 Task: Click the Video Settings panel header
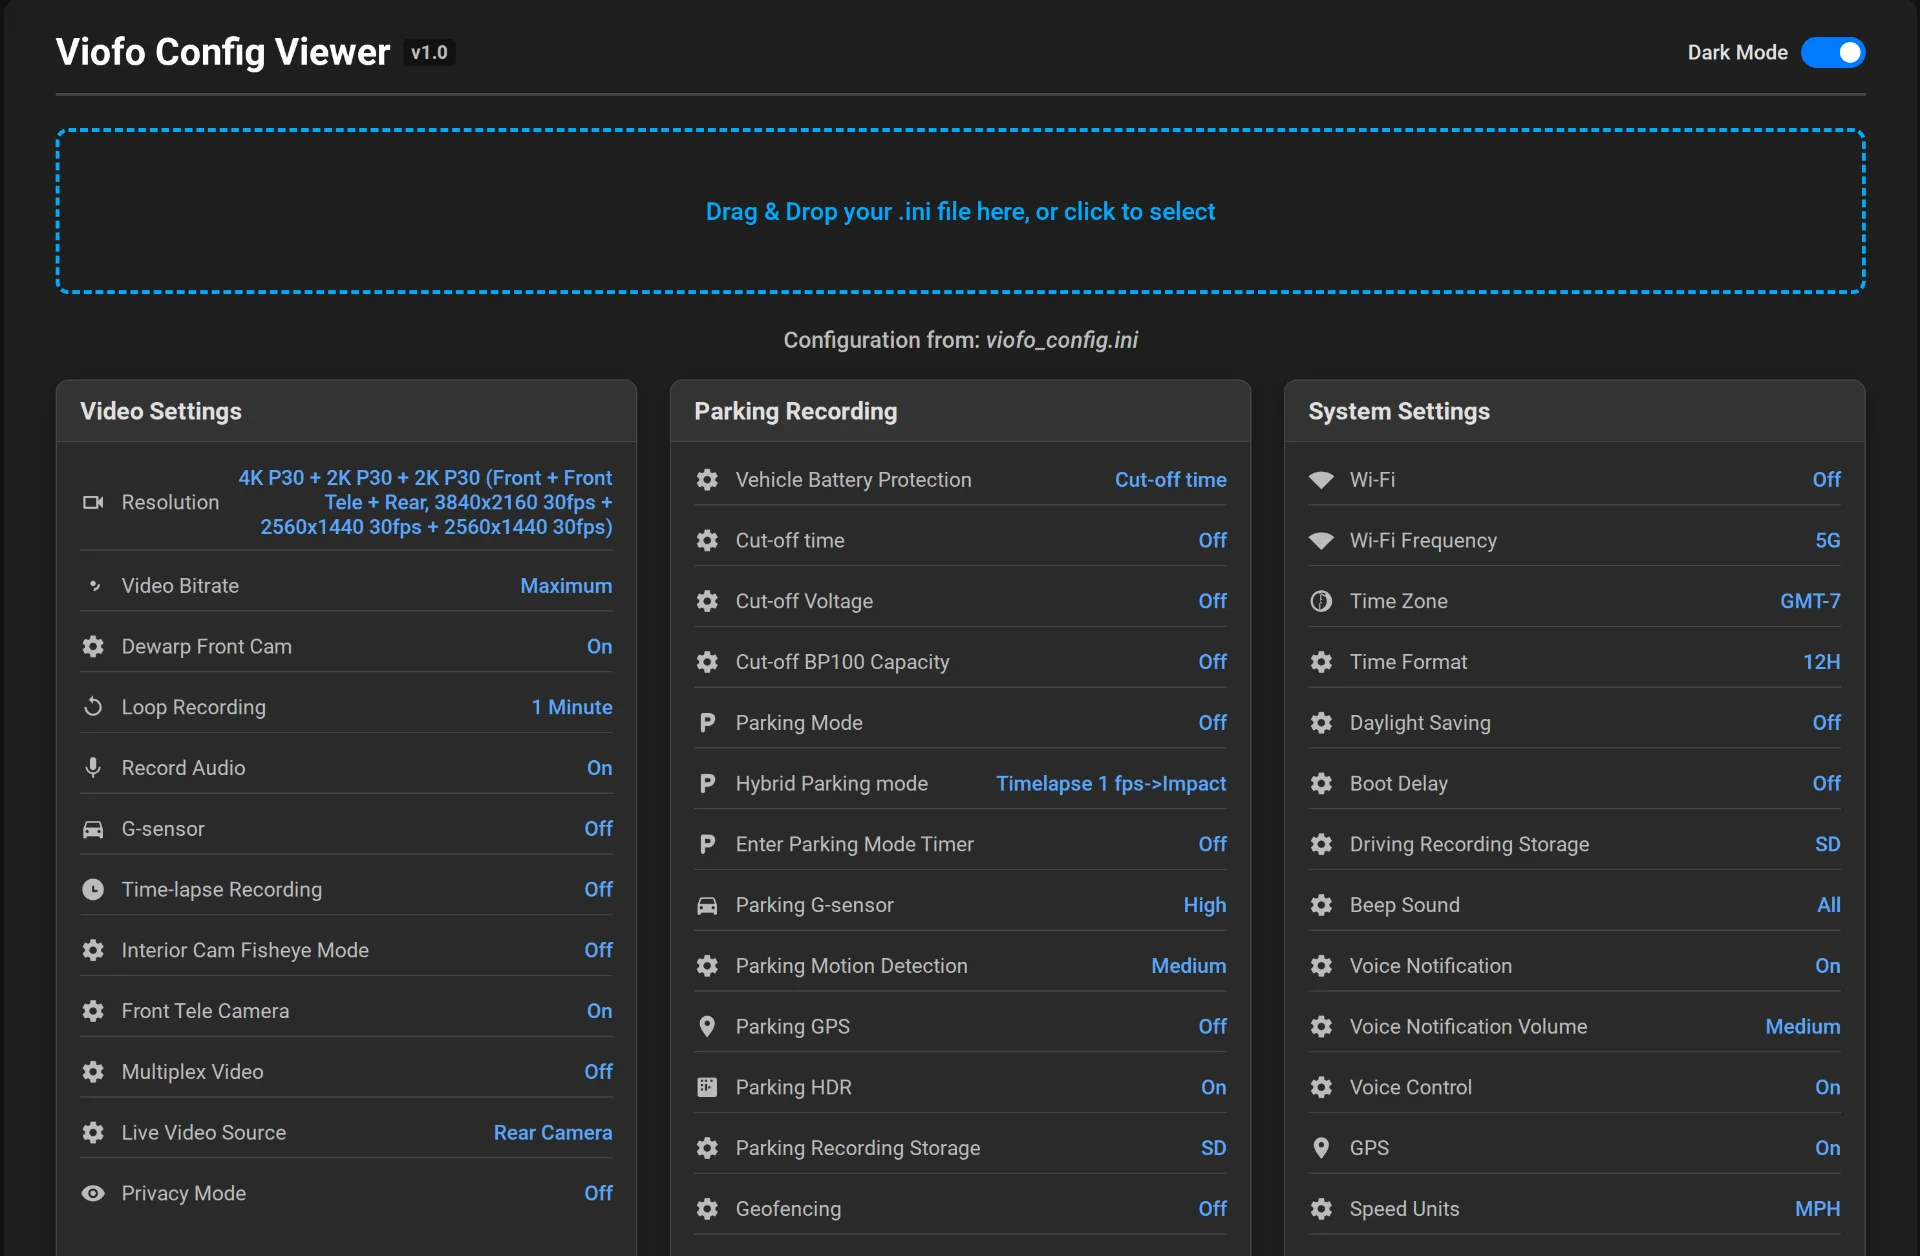[x=346, y=411]
